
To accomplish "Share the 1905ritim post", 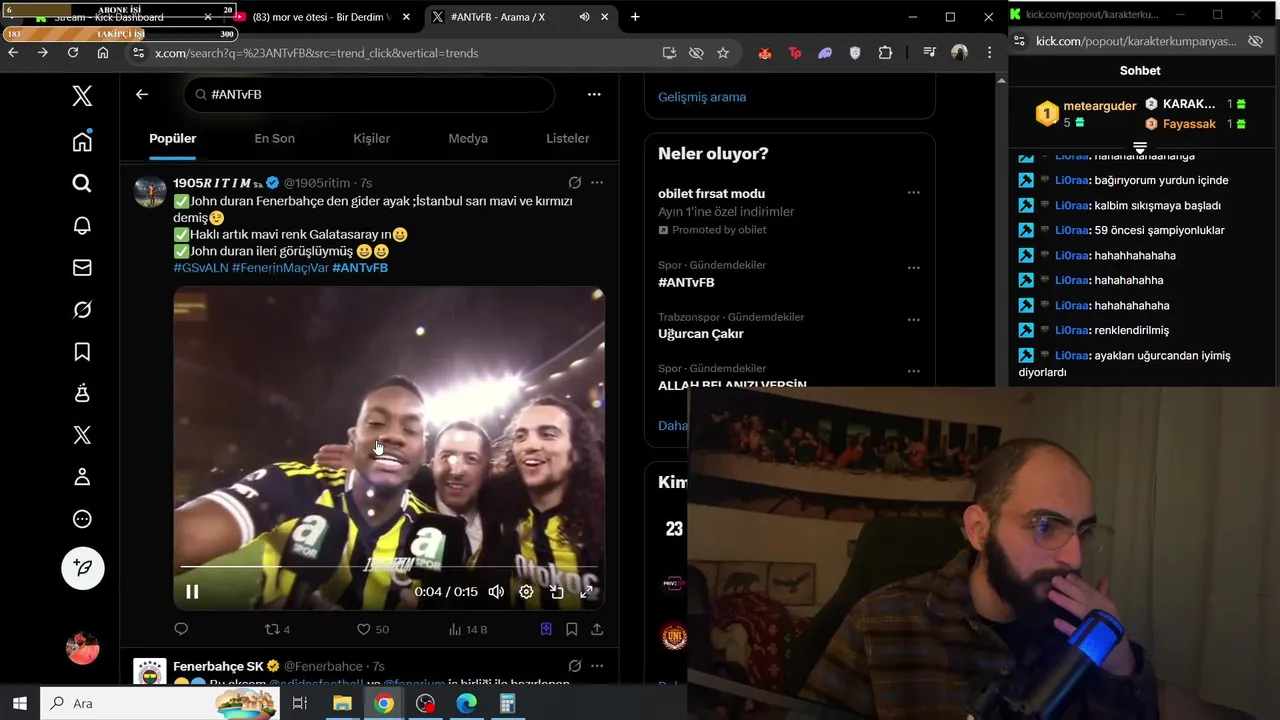I will click(x=597, y=629).
